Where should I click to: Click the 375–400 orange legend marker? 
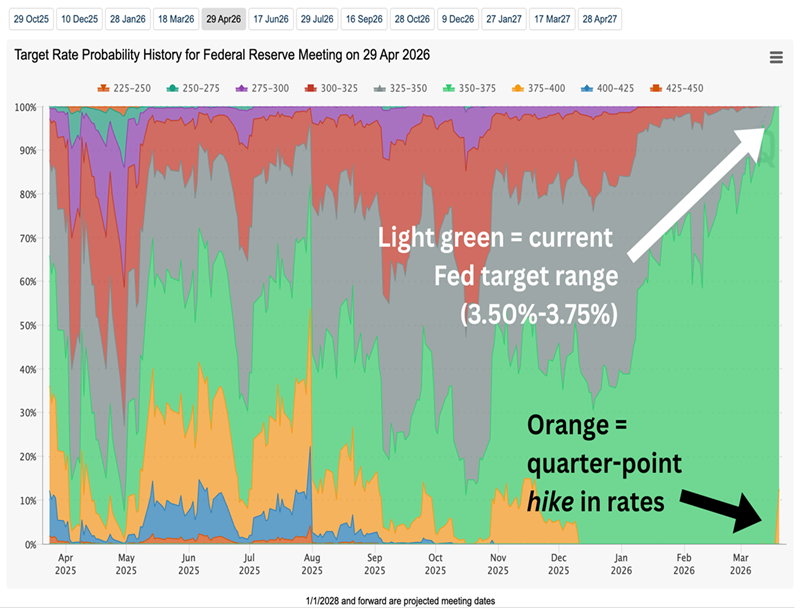(x=537, y=88)
